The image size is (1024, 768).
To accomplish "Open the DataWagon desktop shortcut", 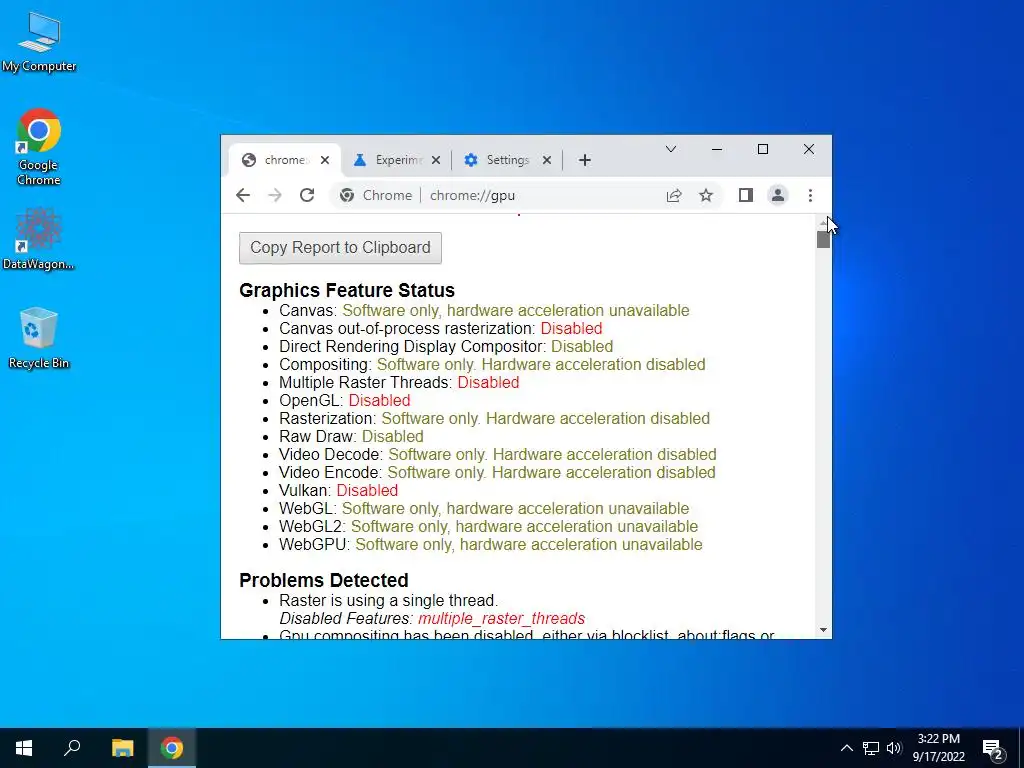I will click(39, 239).
